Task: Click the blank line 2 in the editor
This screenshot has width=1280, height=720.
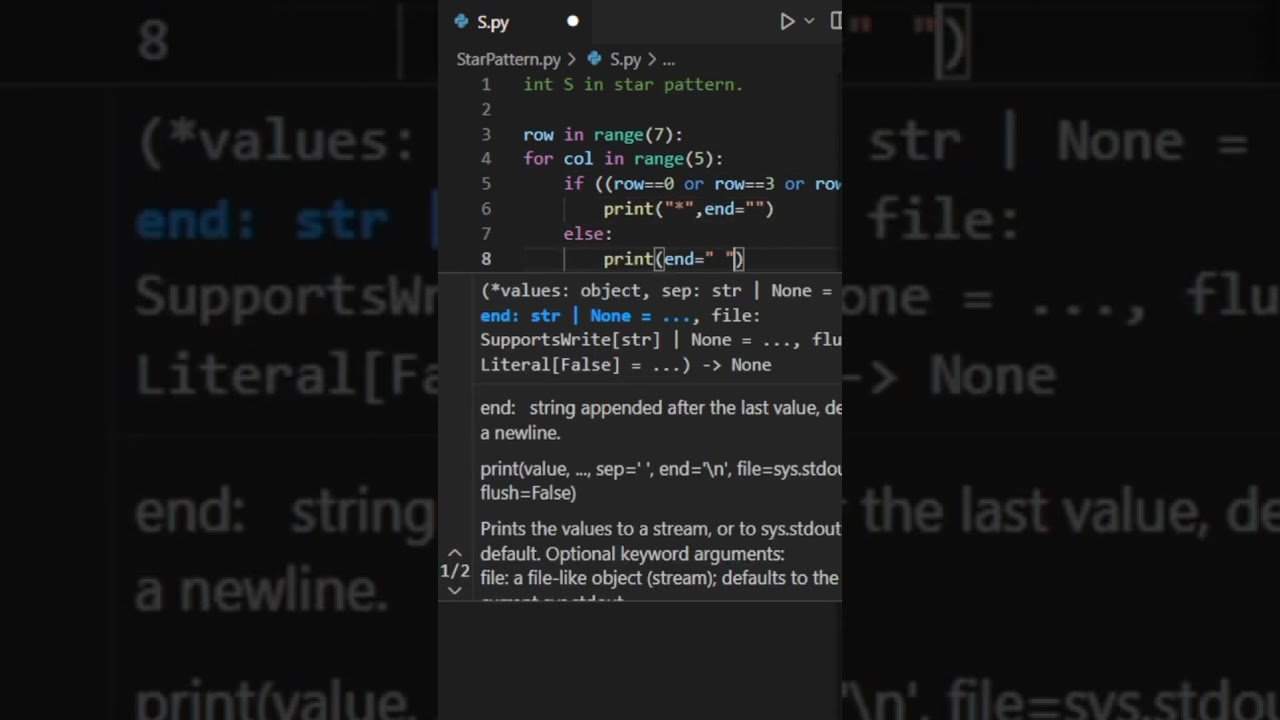Action: pos(680,109)
